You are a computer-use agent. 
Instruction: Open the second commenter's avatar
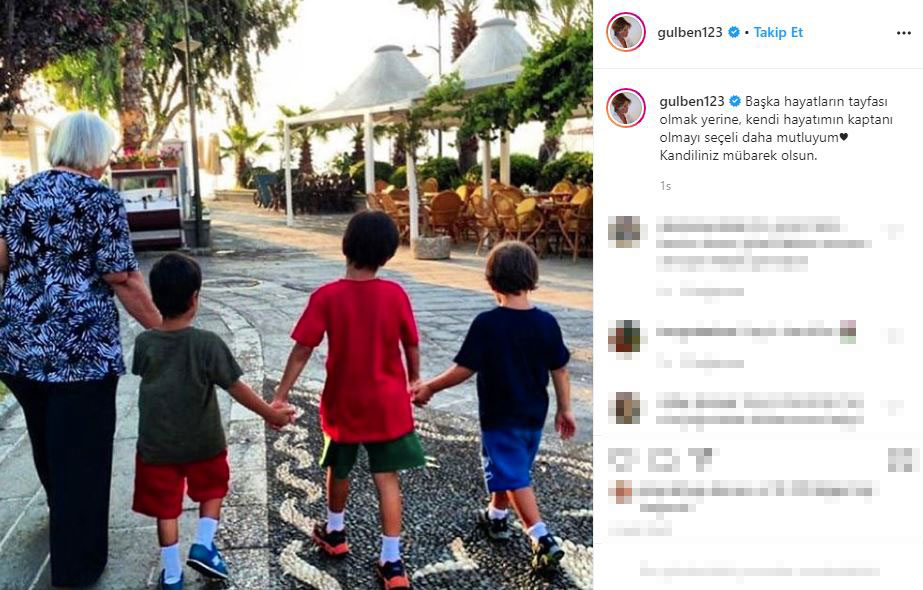point(625,336)
